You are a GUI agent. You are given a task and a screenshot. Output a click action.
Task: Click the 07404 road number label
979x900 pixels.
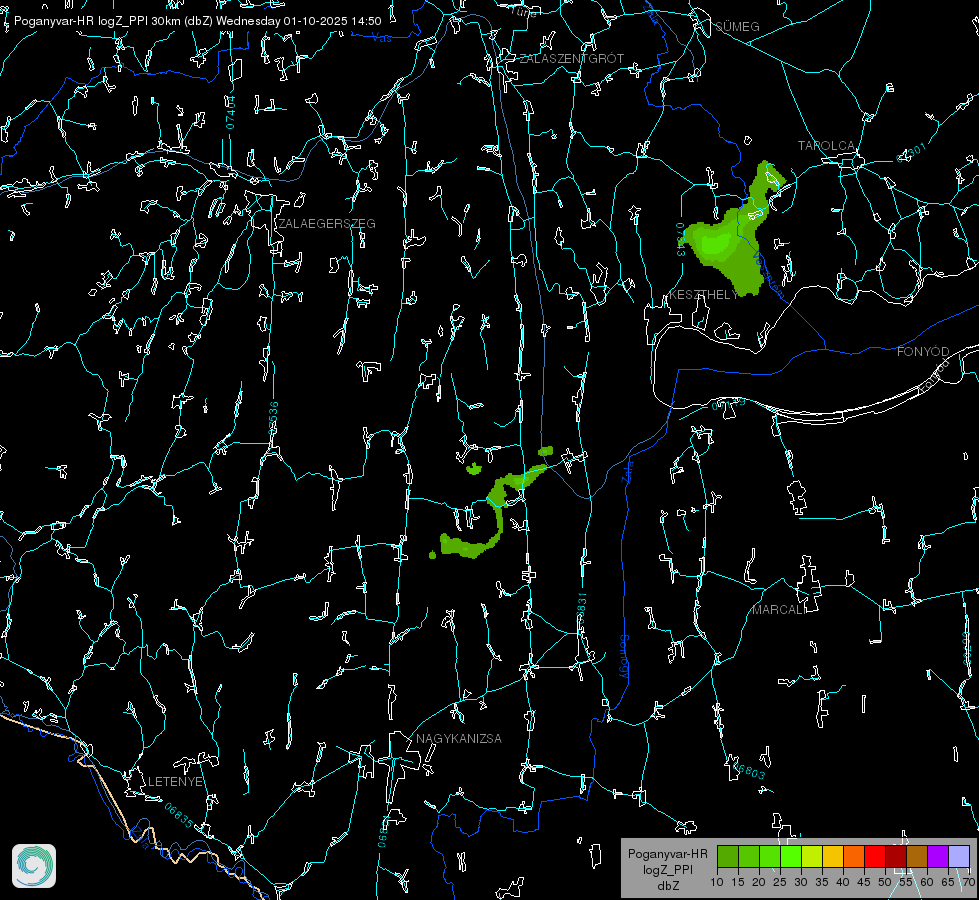[230, 112]
